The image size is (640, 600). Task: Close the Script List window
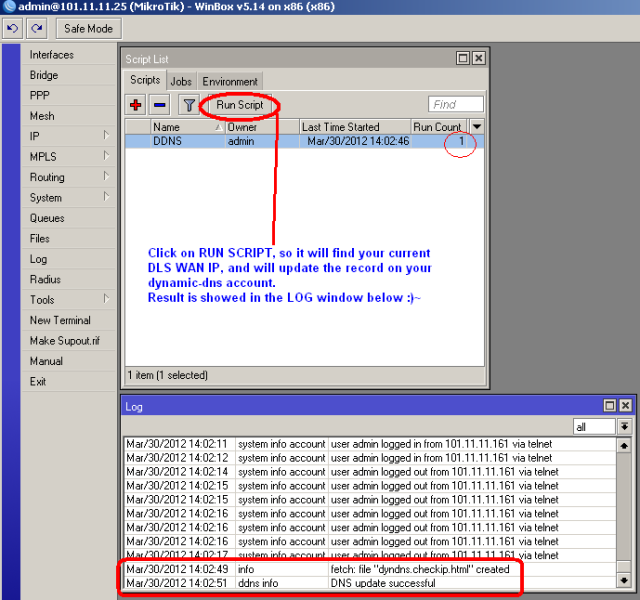pyautogui.click(x=478, y=59)
